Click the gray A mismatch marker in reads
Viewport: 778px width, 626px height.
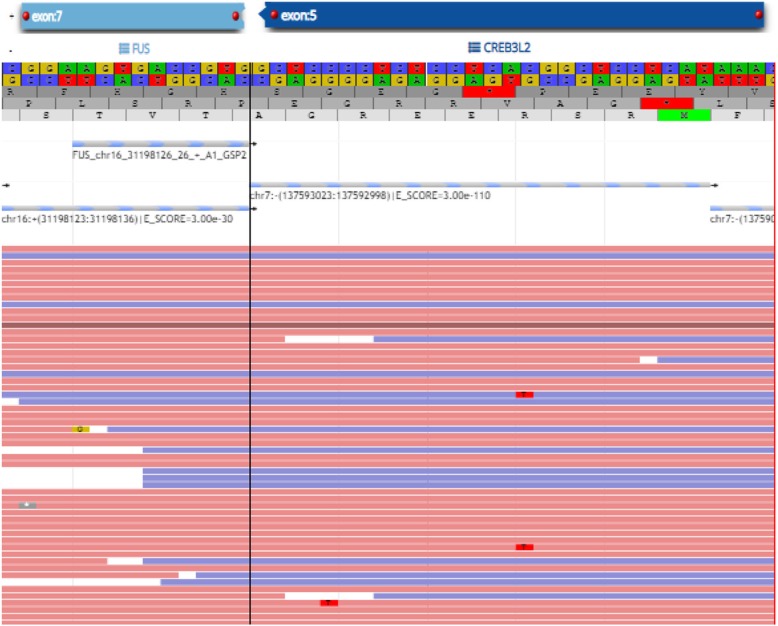(27, 505)
